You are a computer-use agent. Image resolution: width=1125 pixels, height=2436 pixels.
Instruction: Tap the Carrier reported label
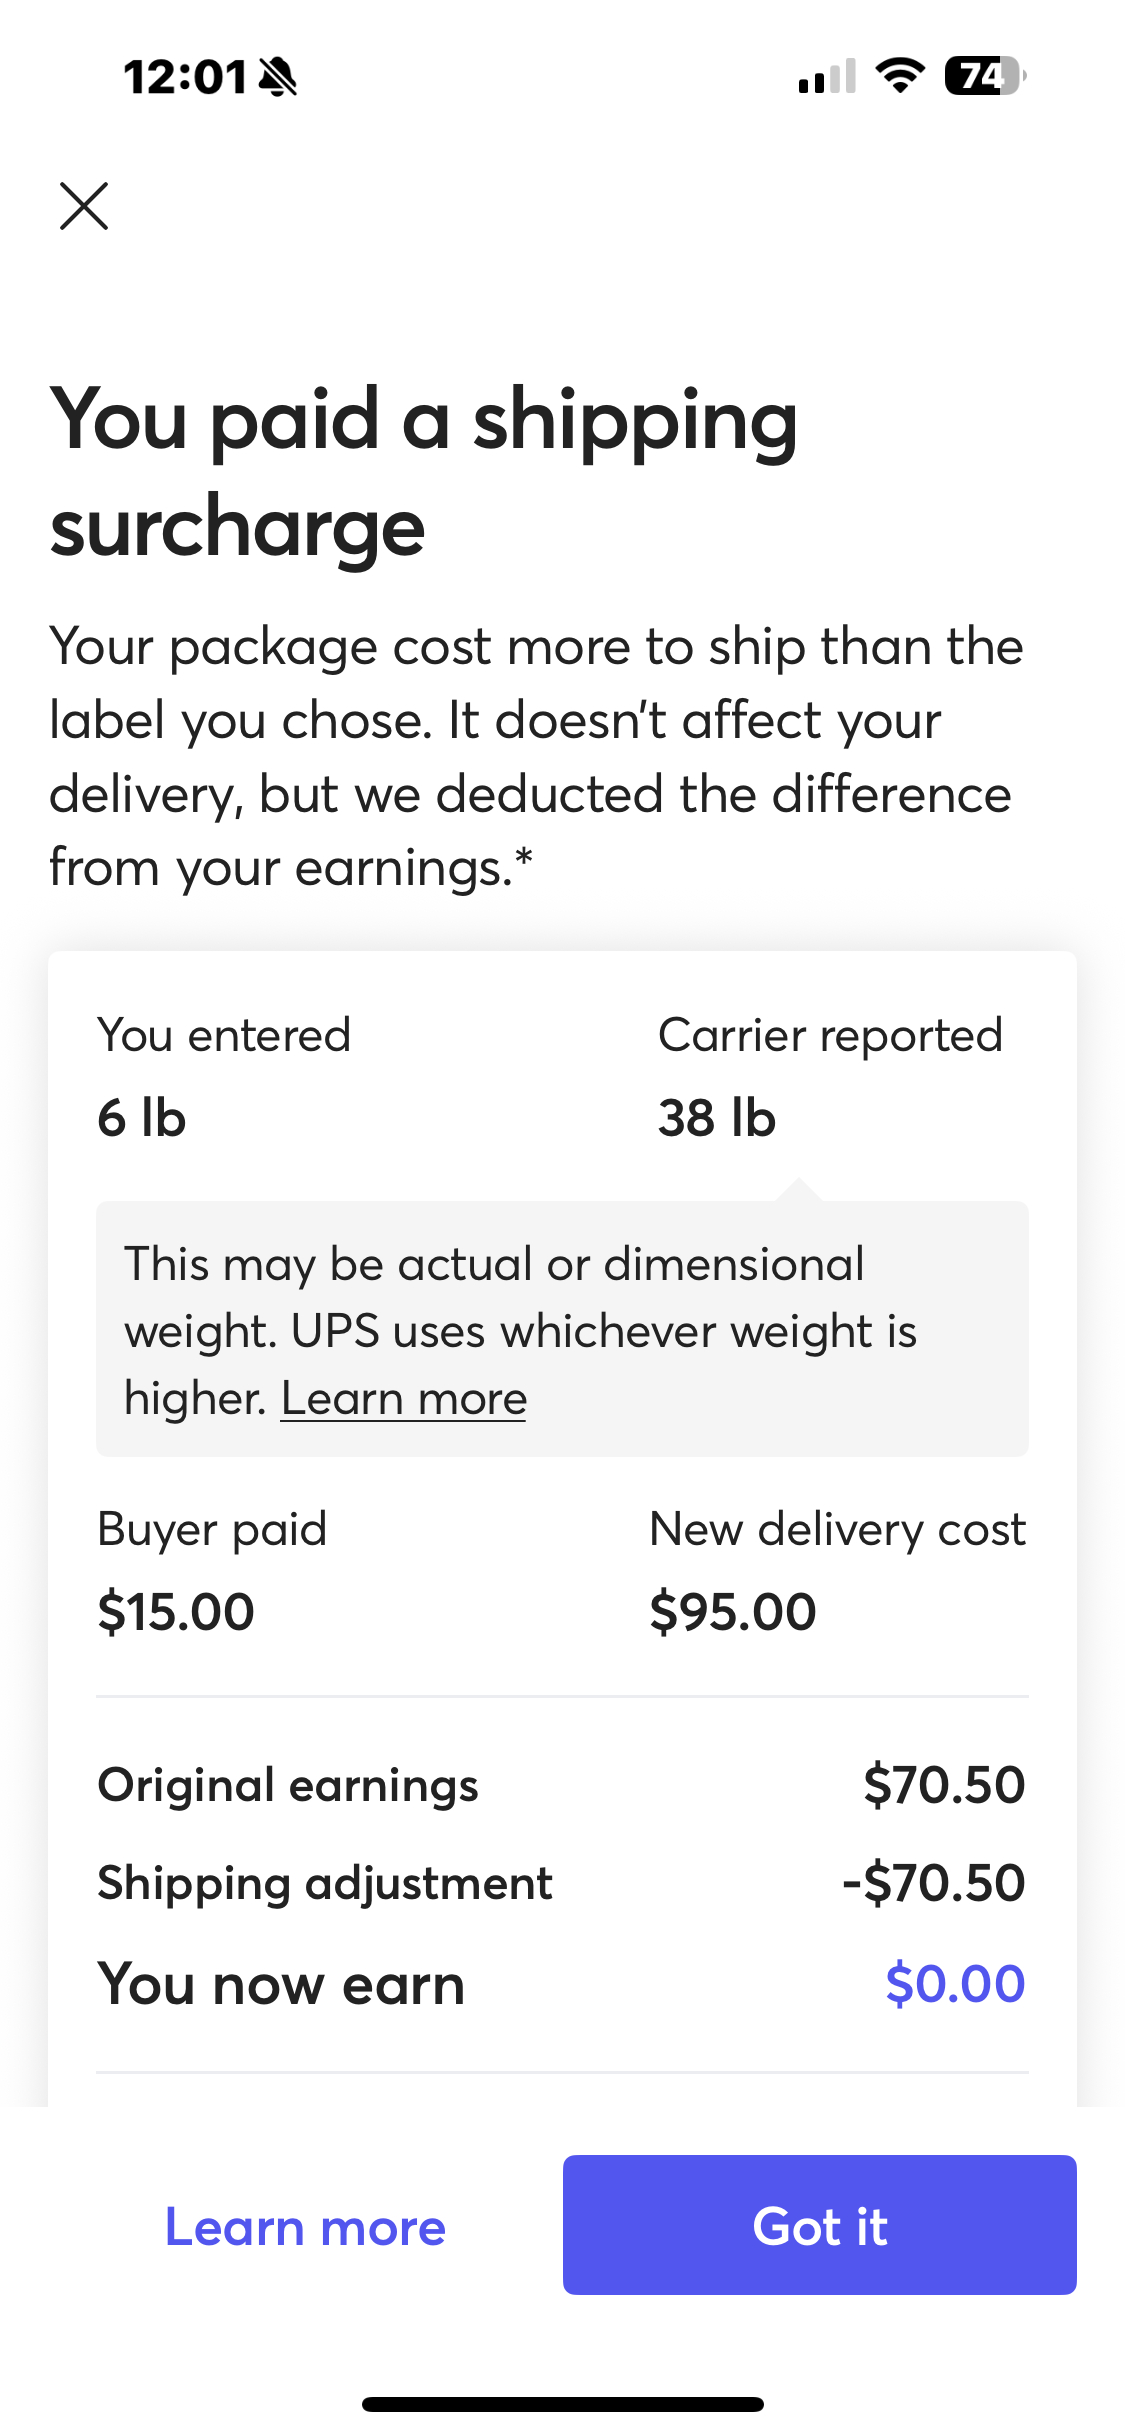(830, 1035)
